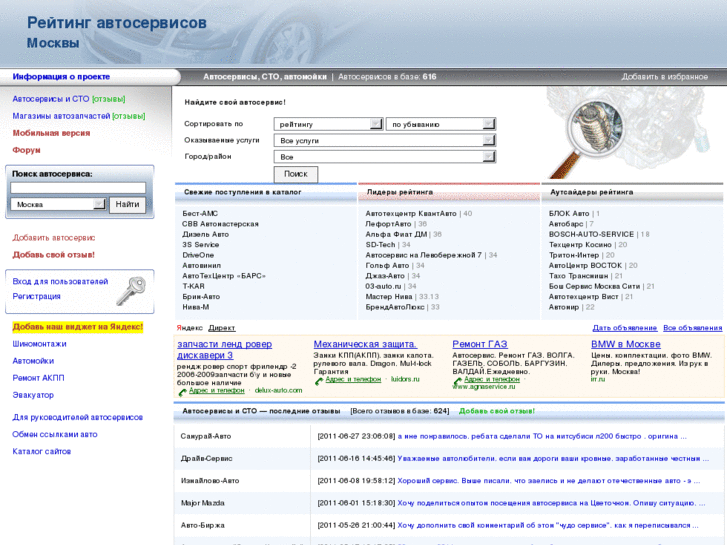Open 'Для руководителей автосервисов' link
The width and height of the screenshot is (727, 545).
(x=77, y=417)
